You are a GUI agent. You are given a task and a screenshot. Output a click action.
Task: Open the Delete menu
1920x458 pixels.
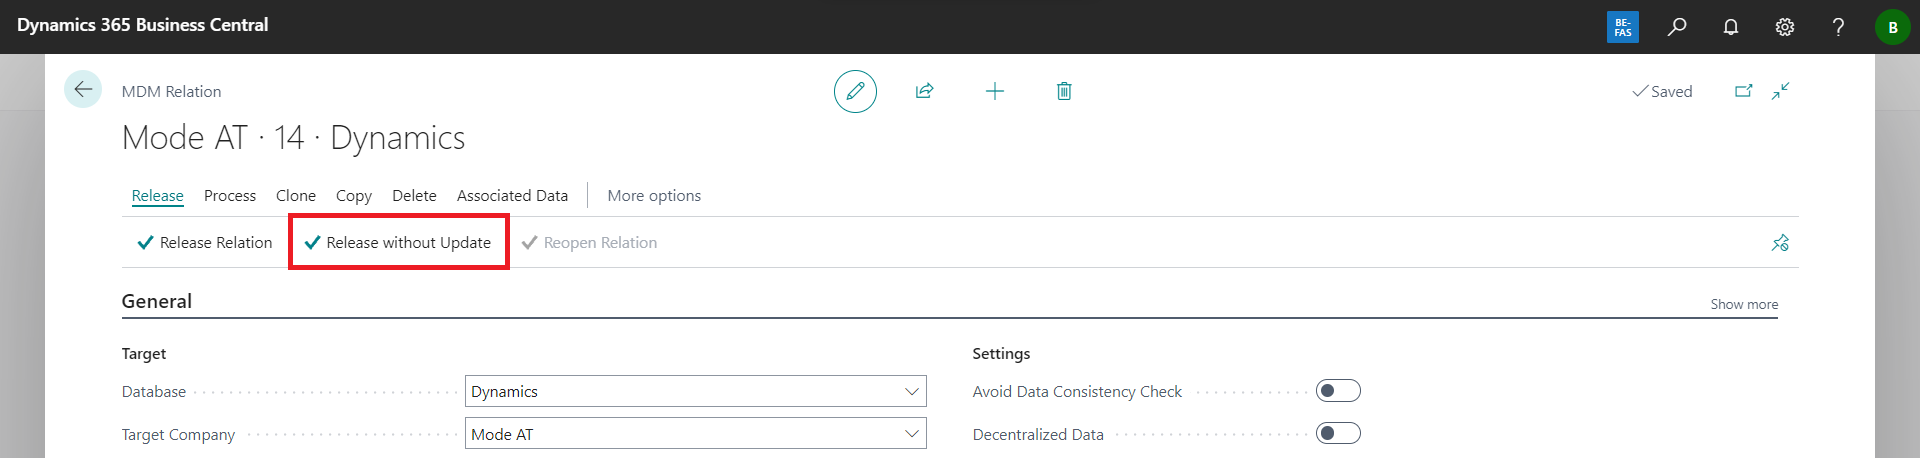(414, 196)
